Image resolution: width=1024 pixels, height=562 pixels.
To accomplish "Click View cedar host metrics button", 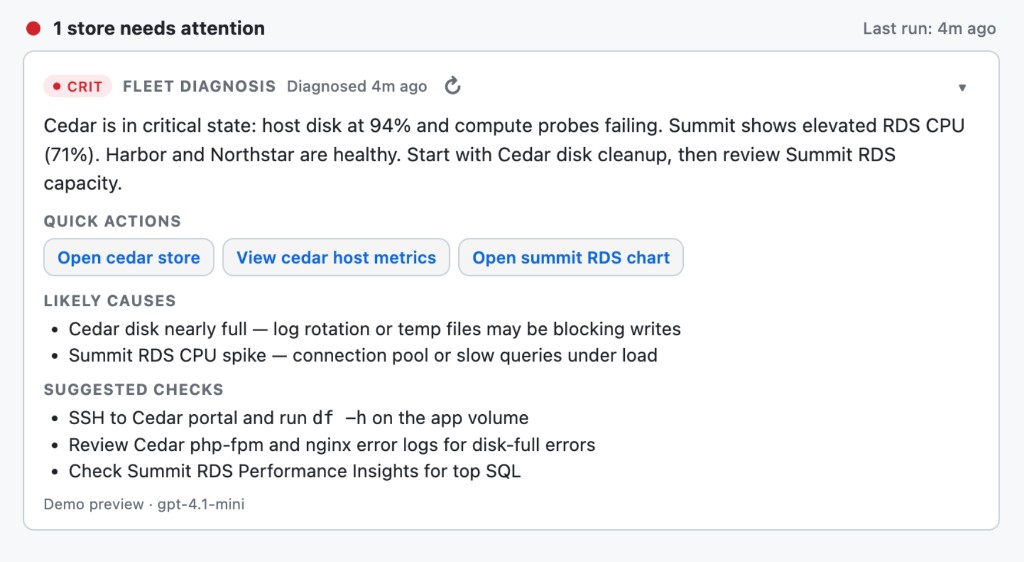I will click(x=336, y=257).
